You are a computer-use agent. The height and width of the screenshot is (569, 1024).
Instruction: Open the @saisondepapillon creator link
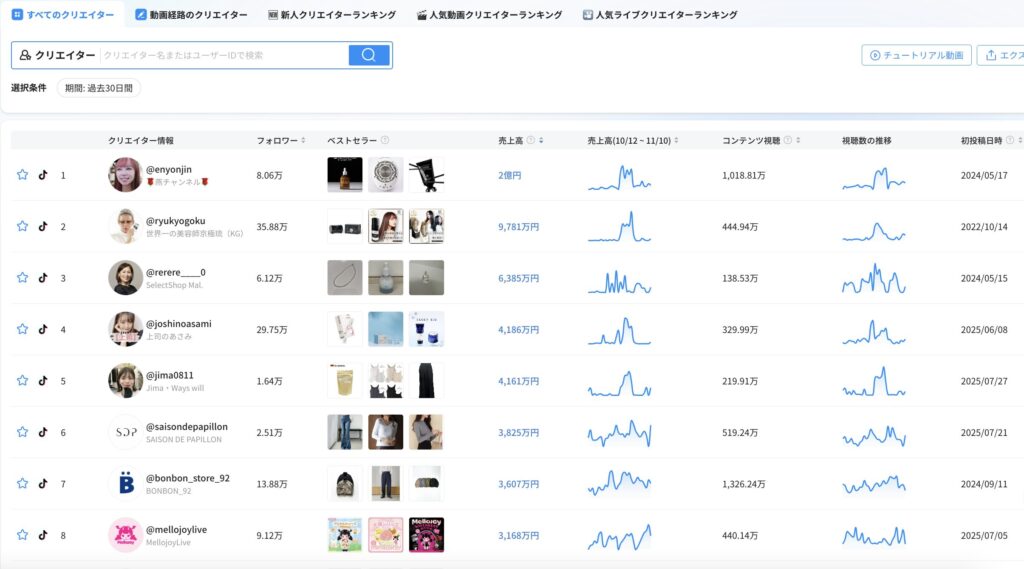187,427
